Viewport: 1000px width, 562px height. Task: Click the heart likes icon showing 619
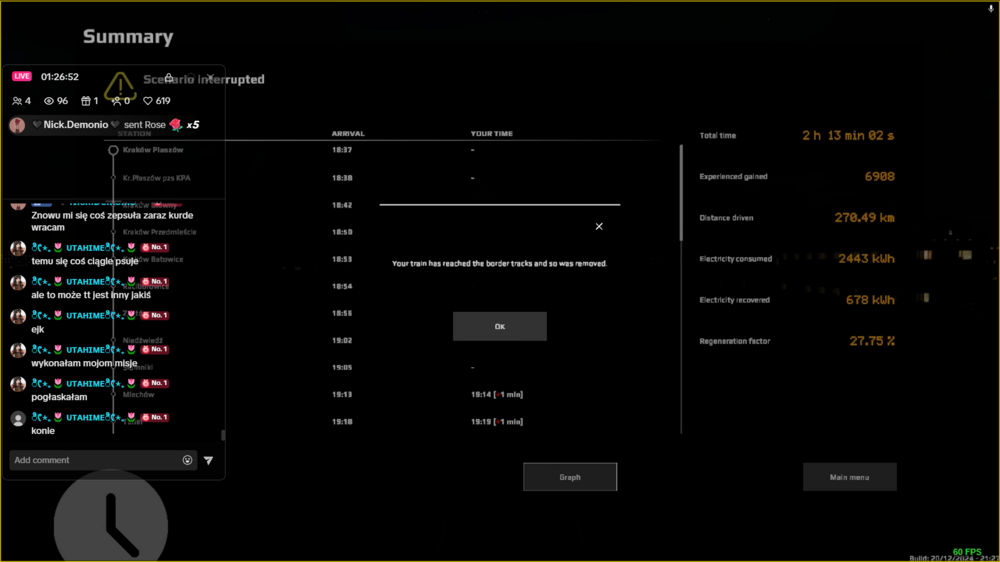[x=148, y=101]
